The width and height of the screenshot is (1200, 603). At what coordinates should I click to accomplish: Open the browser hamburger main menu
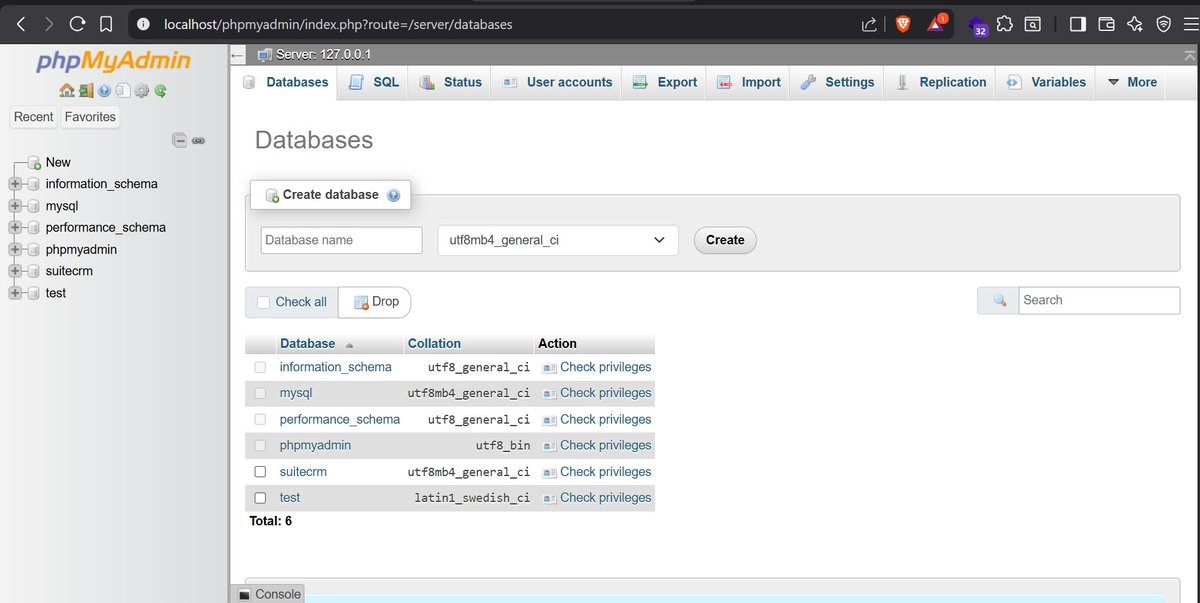pos(1190,24)
